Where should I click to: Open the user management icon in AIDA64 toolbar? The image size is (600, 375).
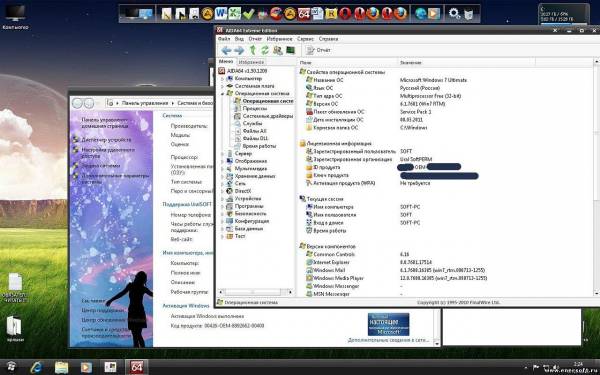click(278, 50)
